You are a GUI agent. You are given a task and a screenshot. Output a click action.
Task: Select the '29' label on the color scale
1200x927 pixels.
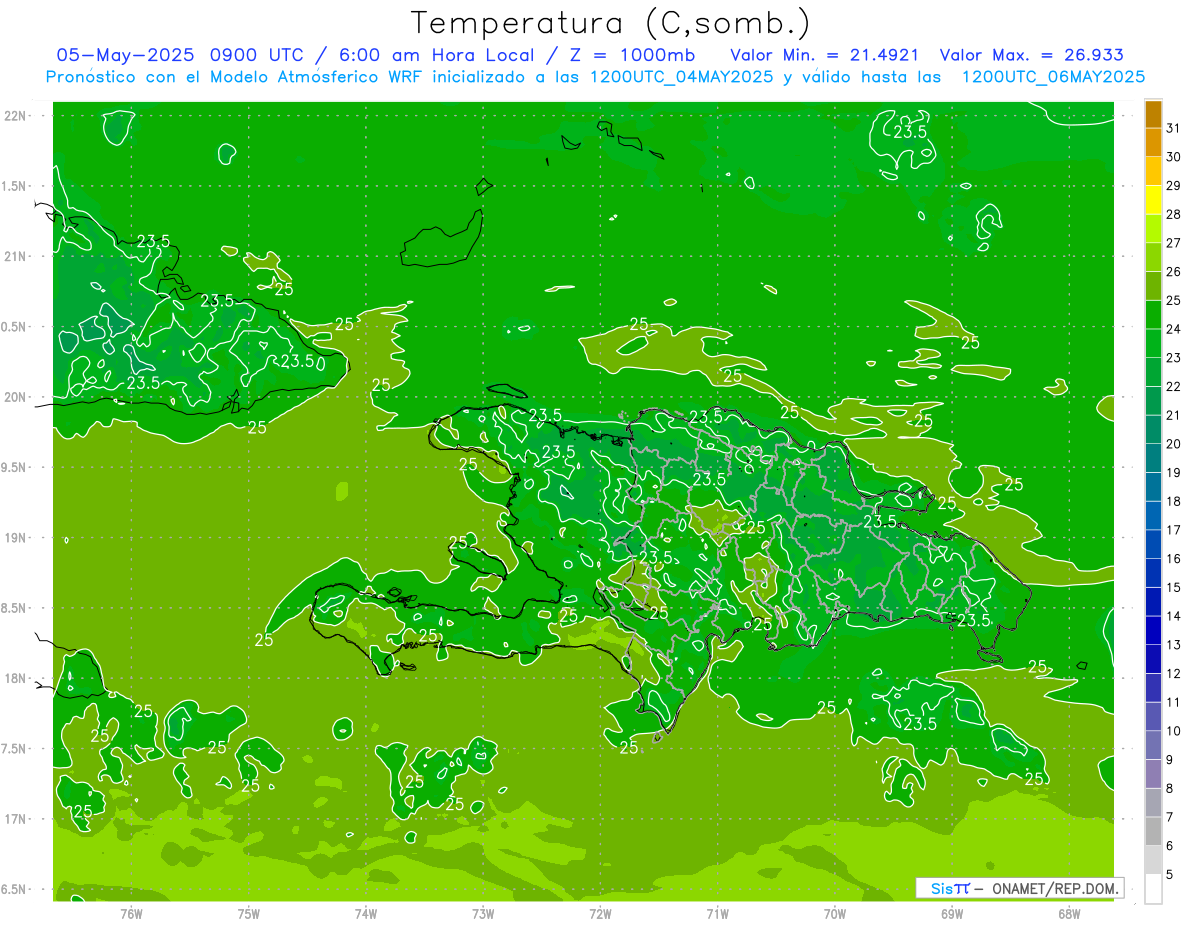tap(1174, 186)
